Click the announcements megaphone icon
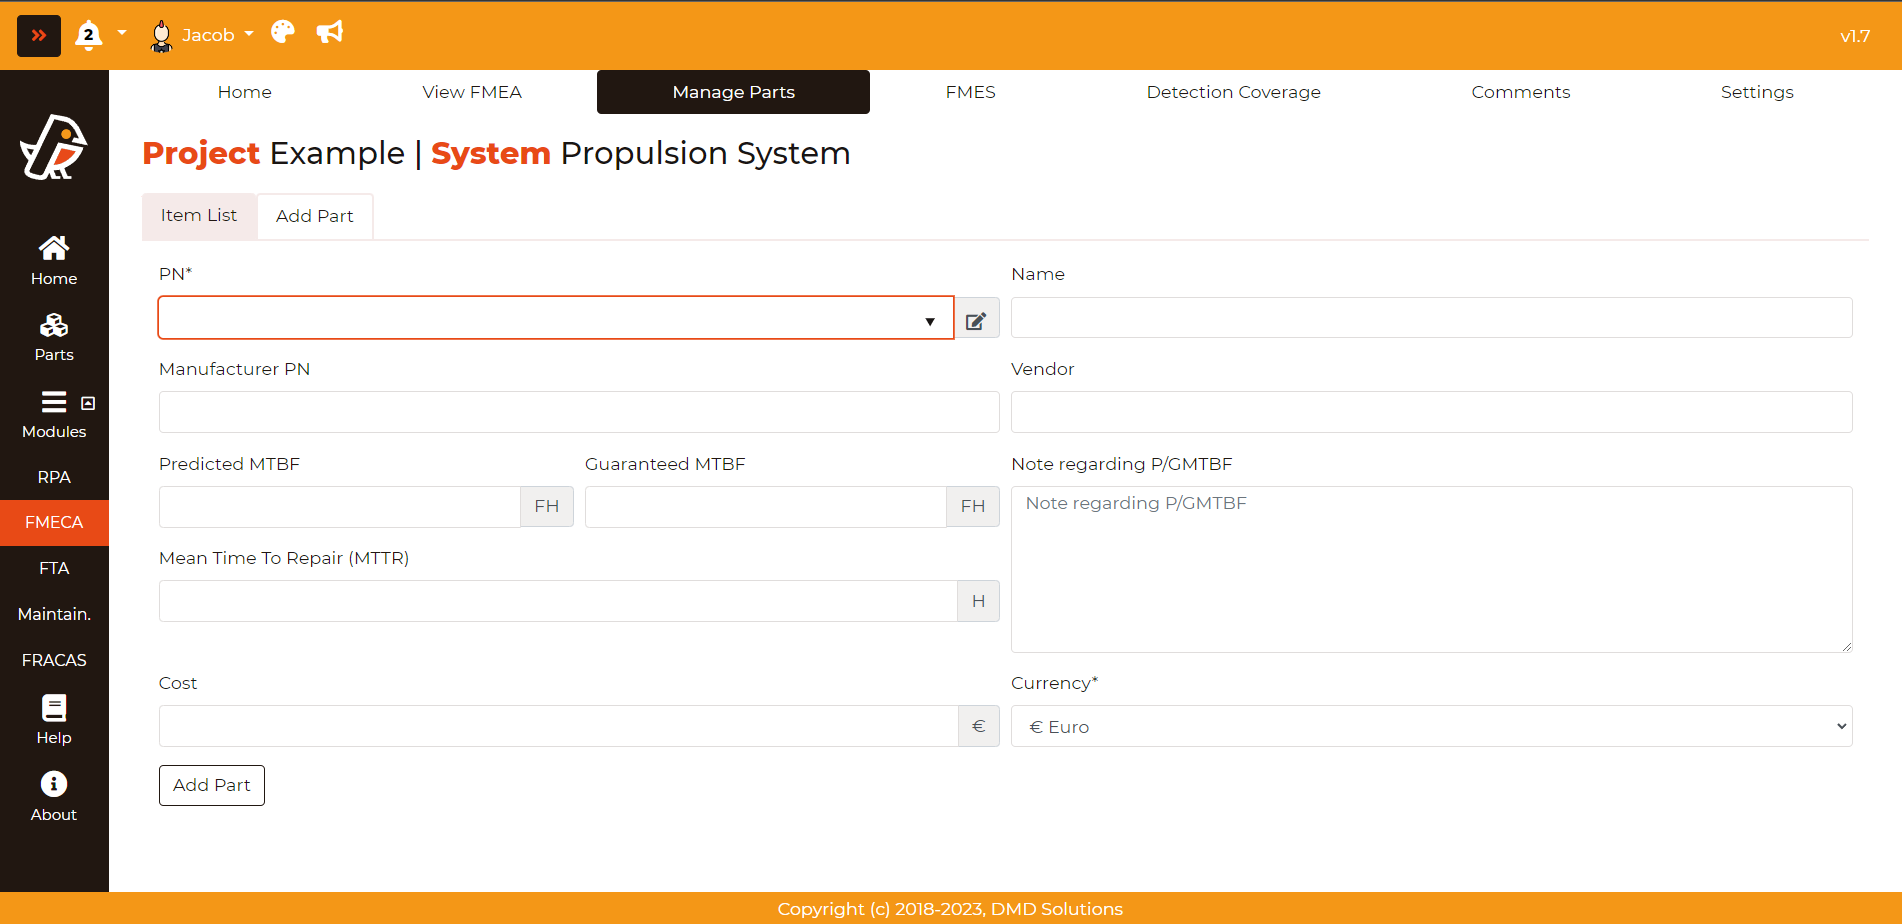 330,33
